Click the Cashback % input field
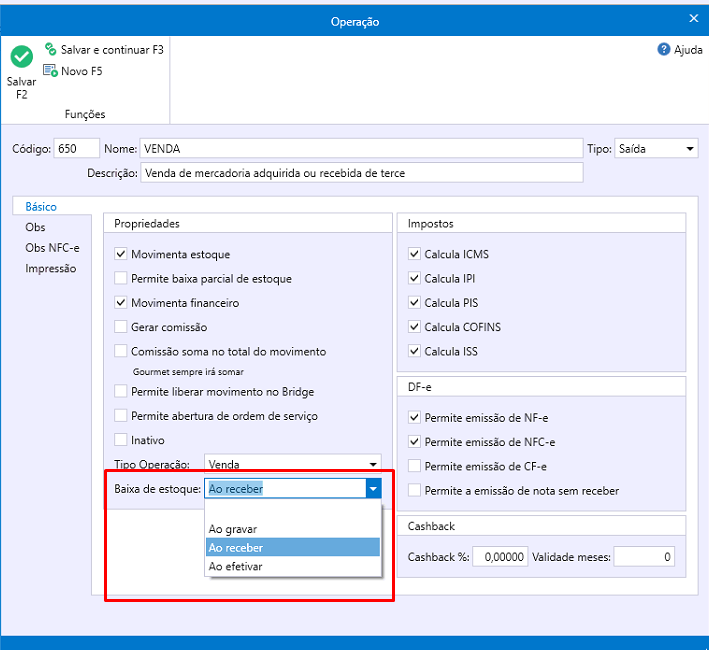Screen dimensions: 709x650 (500, 557)
